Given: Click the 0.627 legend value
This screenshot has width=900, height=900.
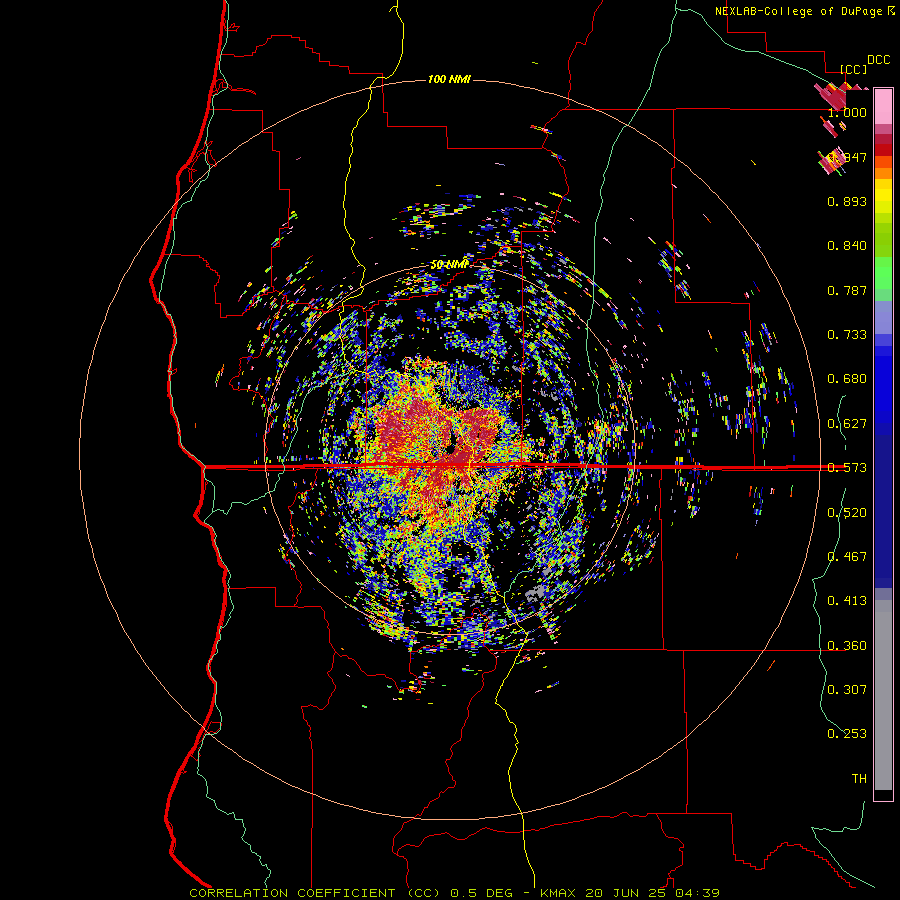Looking at the screenshot, I should (x=847, y=424).
